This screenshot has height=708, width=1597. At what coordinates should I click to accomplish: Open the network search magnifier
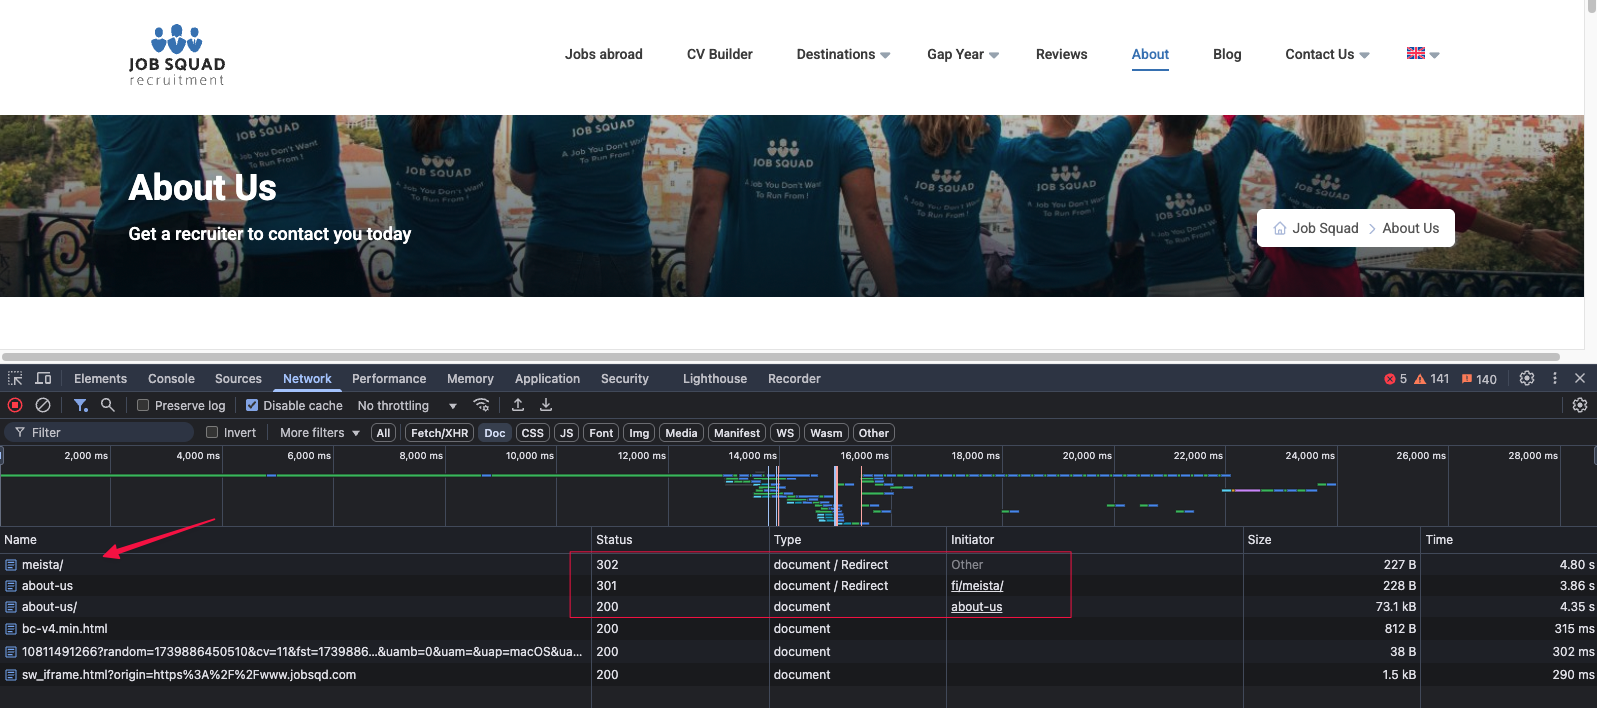108,405
